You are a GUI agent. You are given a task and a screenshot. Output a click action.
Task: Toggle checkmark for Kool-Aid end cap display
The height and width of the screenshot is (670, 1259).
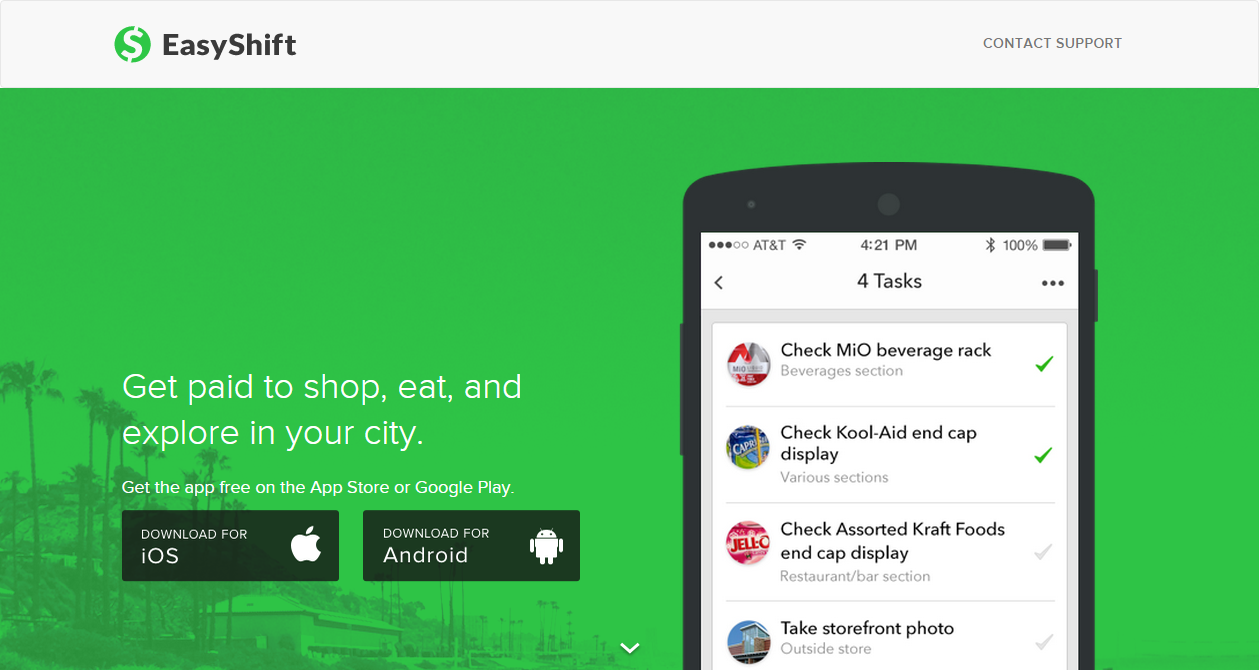click(1044, 455)
